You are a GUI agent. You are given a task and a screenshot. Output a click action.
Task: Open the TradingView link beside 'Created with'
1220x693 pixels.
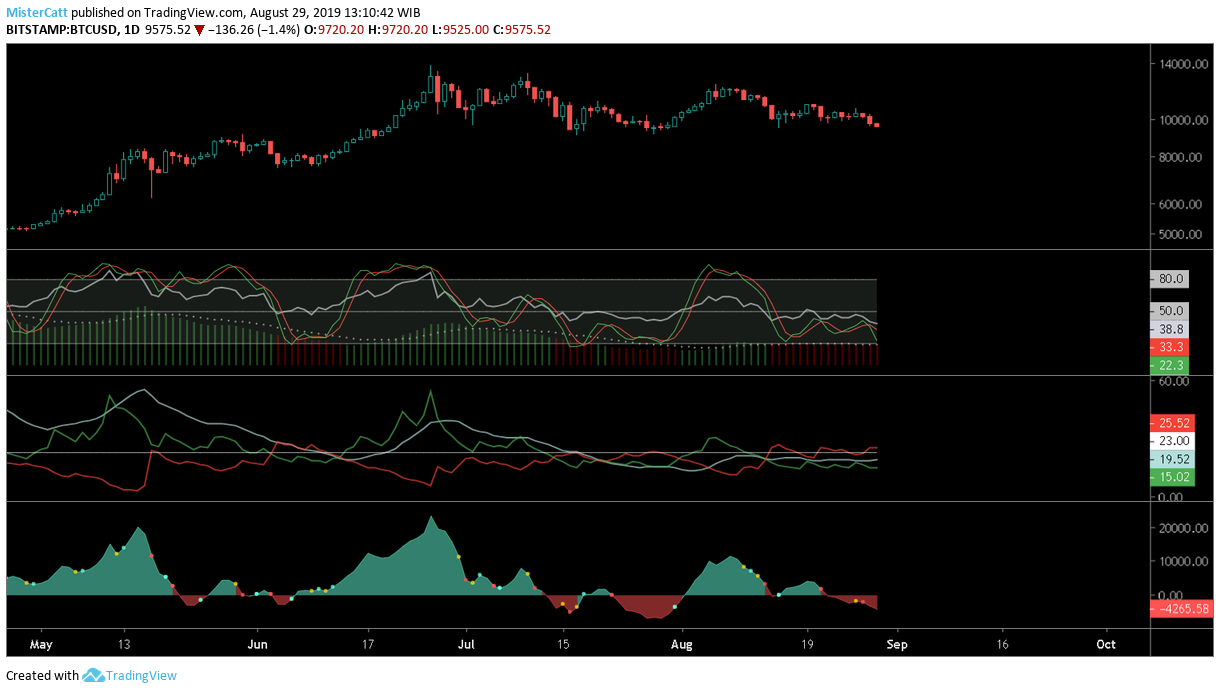tap(142, 675)
